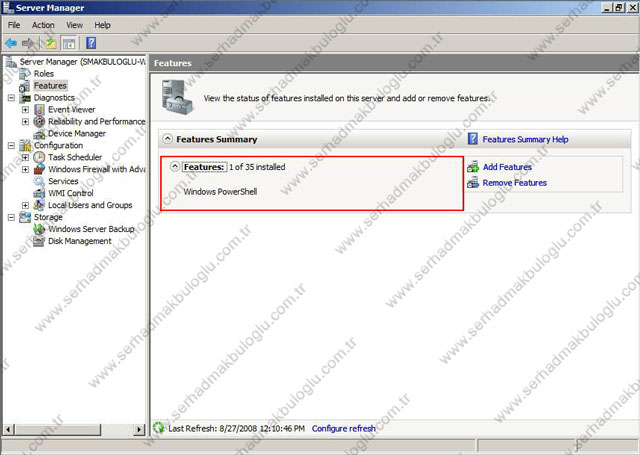Click the Remove Features icon

473,183
